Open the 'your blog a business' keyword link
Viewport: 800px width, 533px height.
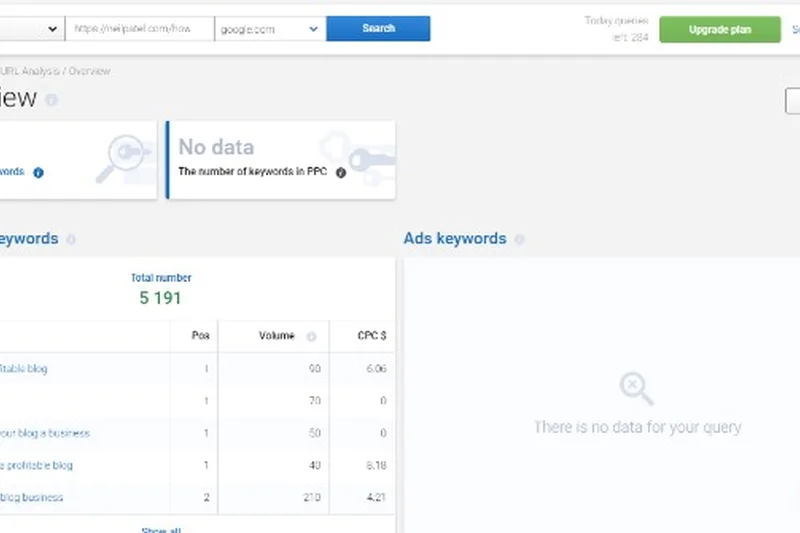[x=45, y=433]
